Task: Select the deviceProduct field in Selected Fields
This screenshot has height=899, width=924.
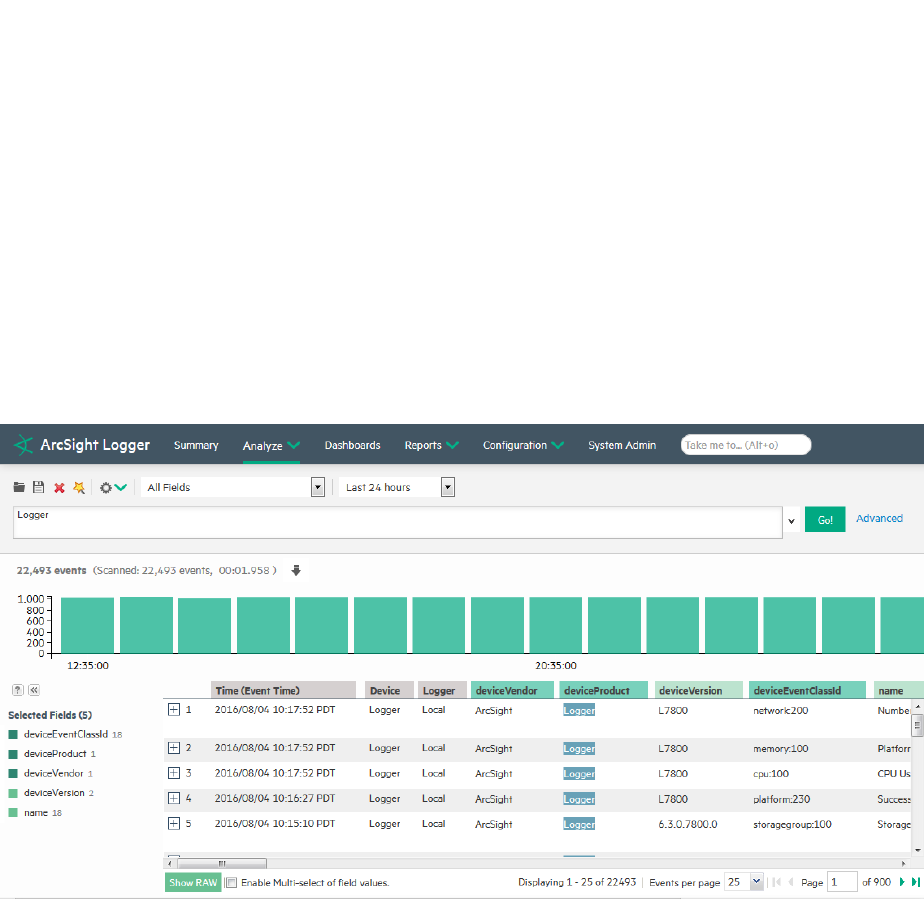Action: point(55,753)
